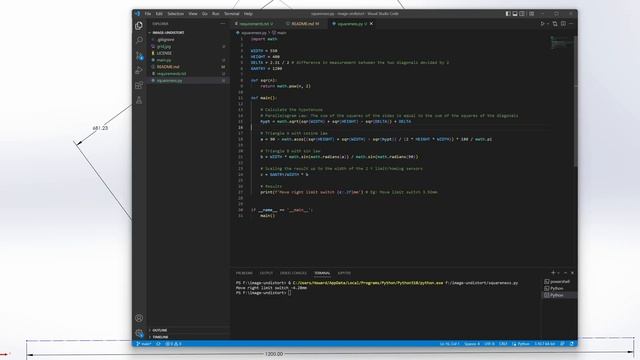The width and height of the screenshot is (640, 360).
Task: Open the Help menu
Action: (x=248, y=14)
